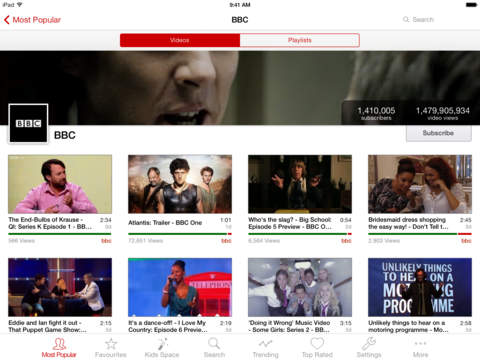Play Who's the slag Big School video
This screenshot has width=480, height=360.
point(300,184)
